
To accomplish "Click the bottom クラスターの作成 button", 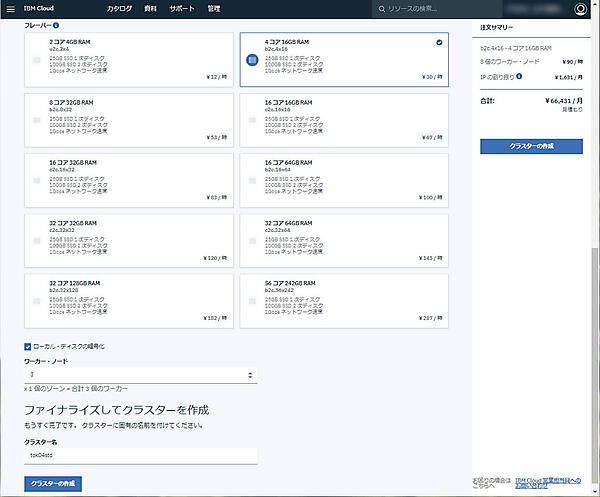I will tap(55, 484).
